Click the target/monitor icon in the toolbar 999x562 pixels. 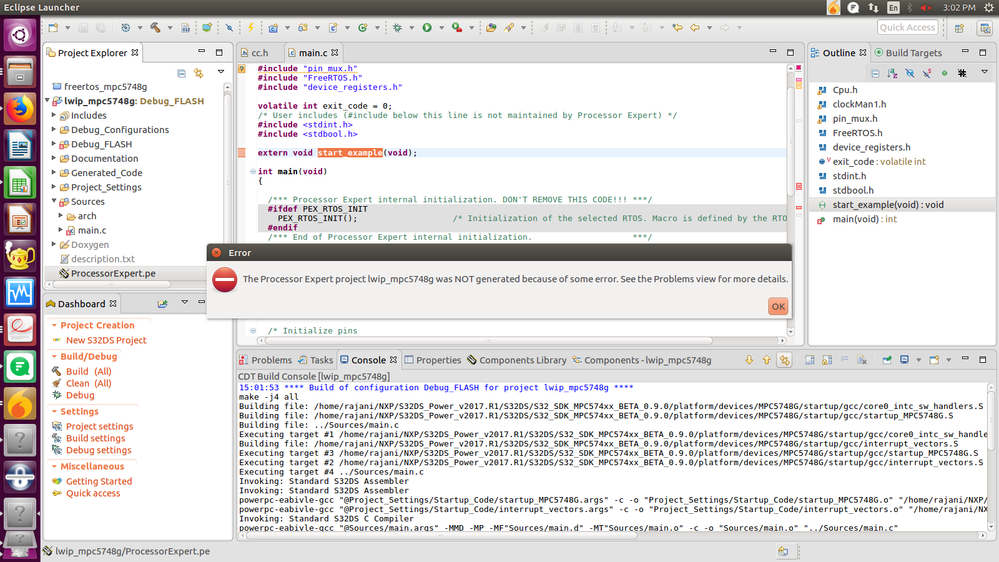point(207,27)
